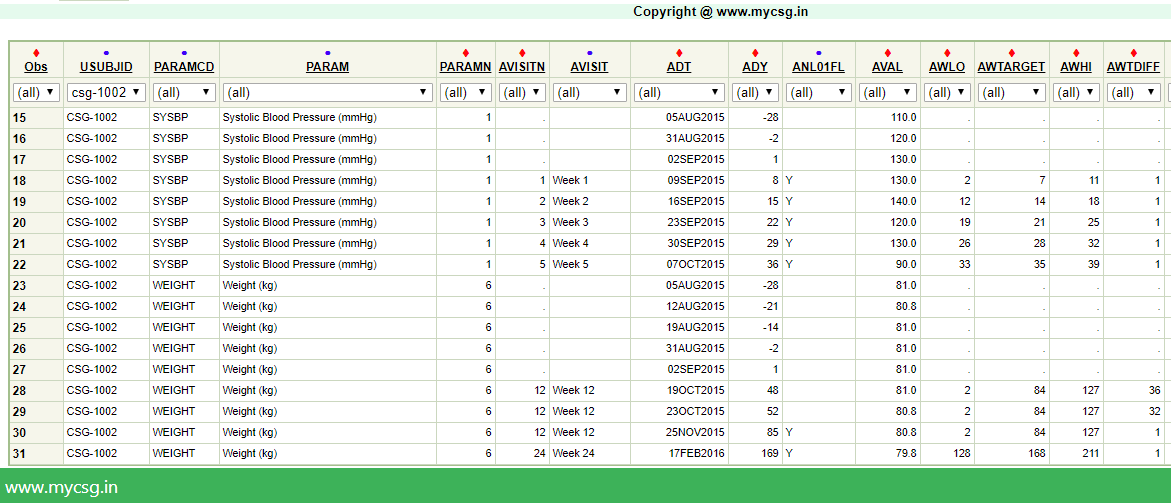
Task: Open the AVISIT filter dropdown
Action: pyautogui.click(x=589, y=93)
